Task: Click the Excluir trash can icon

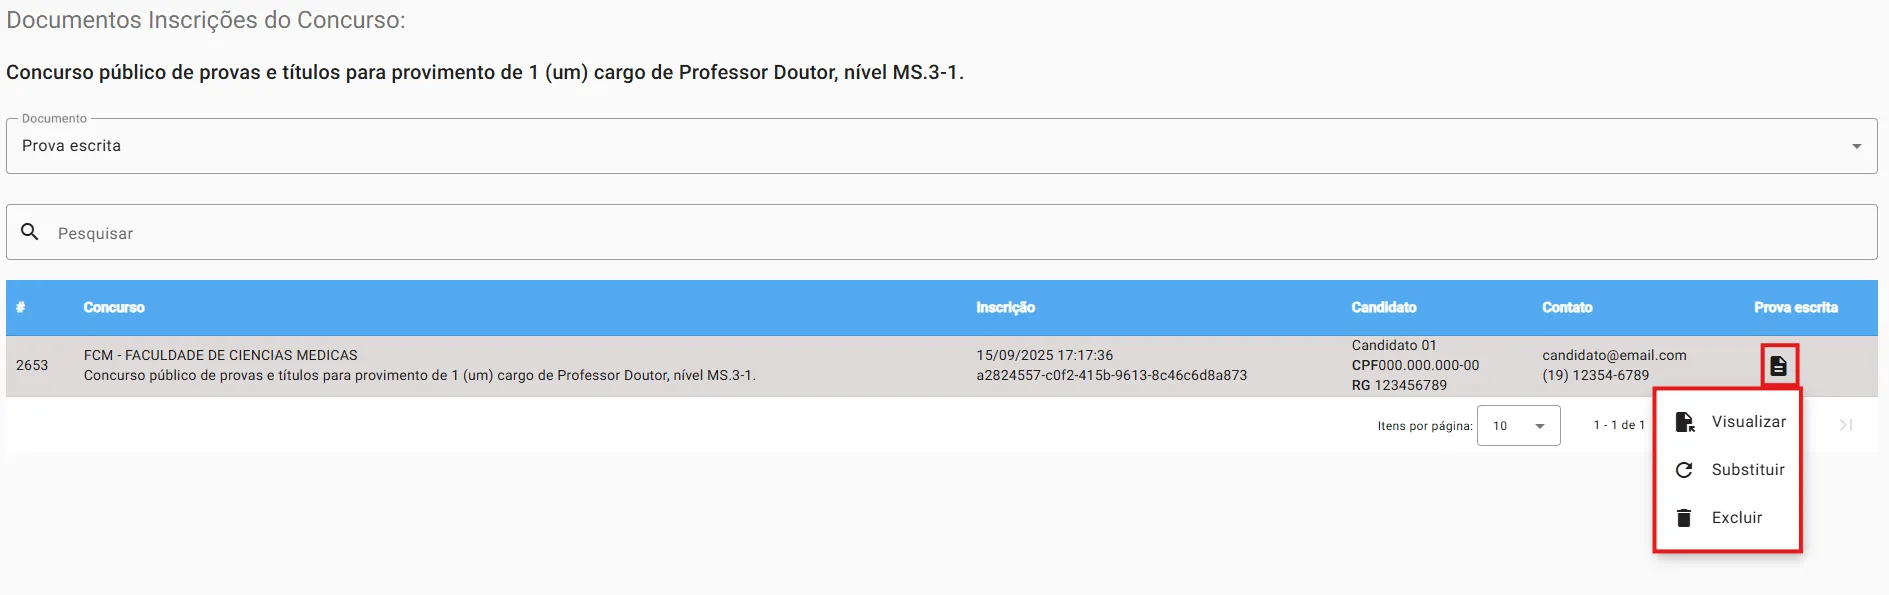Action: coord(1684,518)
